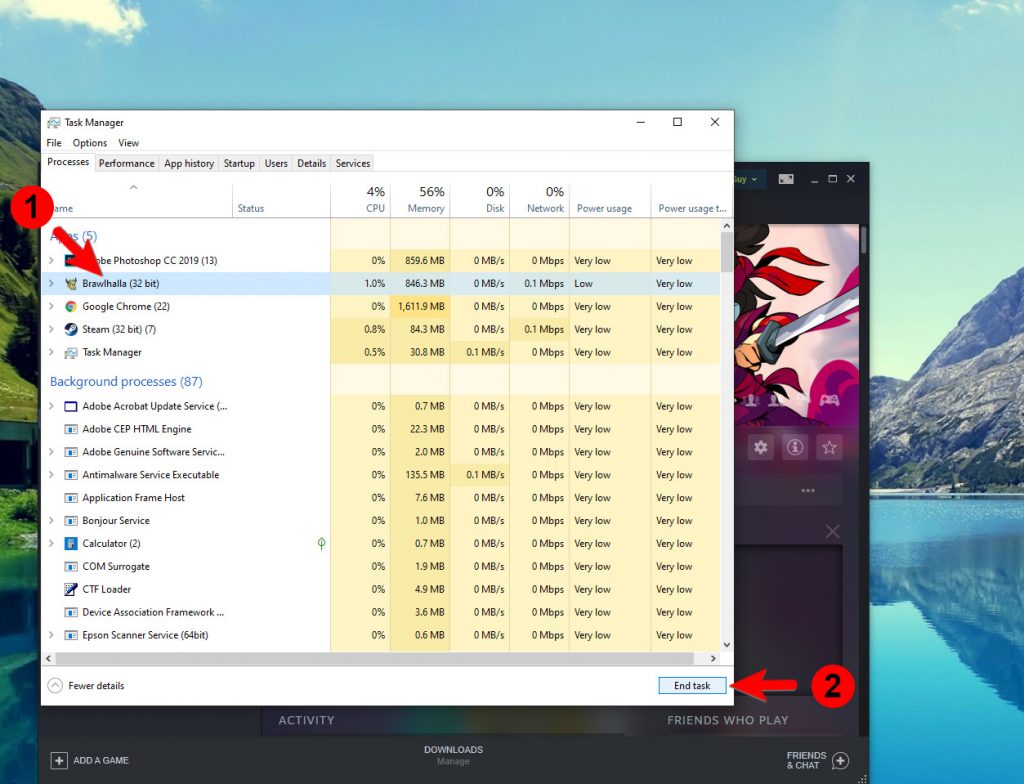Switch to the App history tab
The image size is (1024, 784).
click(189, 163)
